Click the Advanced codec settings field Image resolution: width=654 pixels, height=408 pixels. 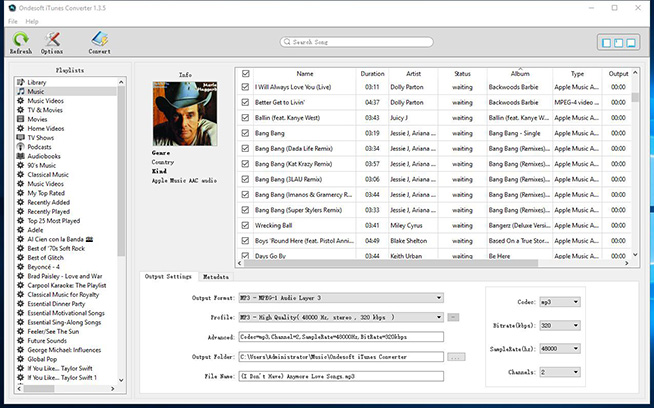(341, 337)
